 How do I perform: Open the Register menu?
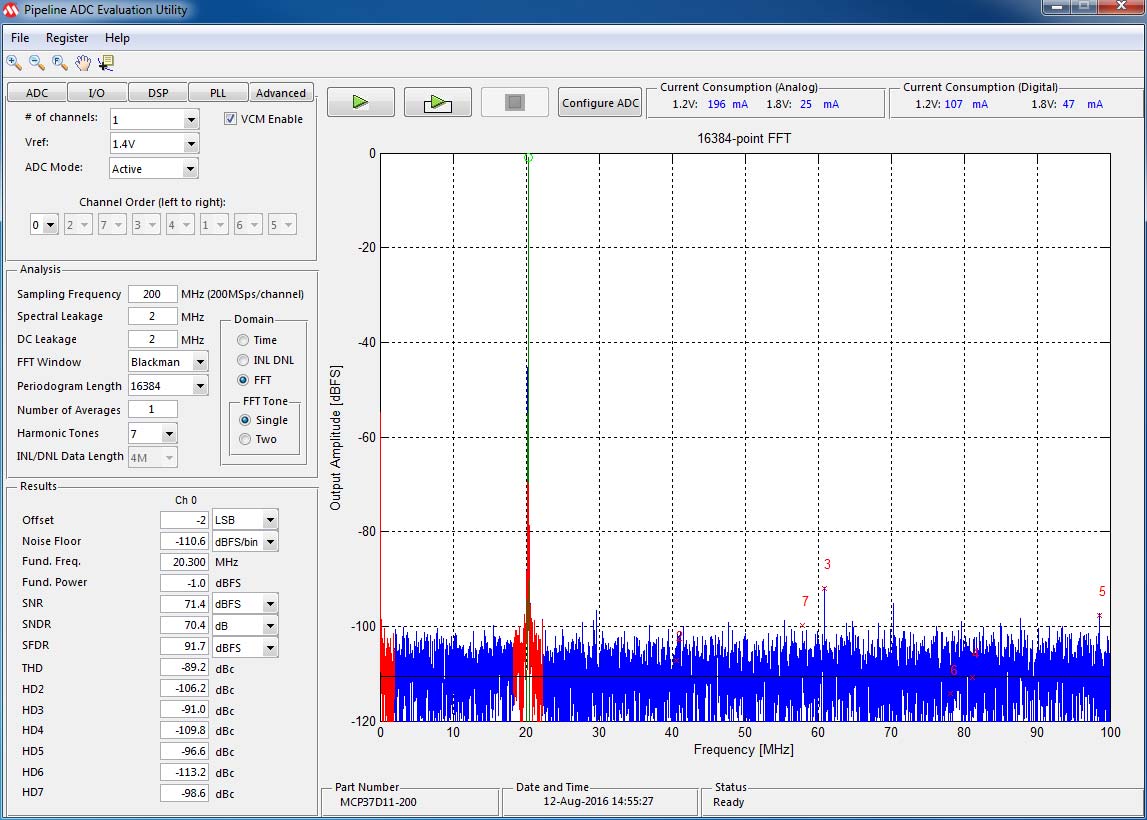point(67,38)
